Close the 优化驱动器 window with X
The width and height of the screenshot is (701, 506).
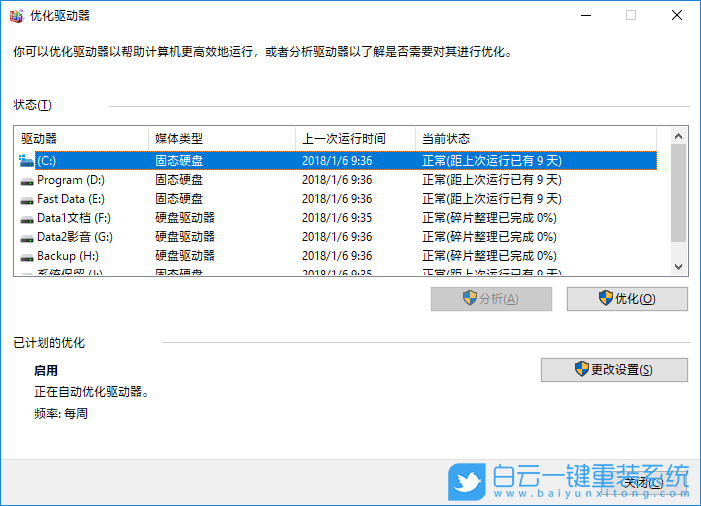tap(677, 16)
